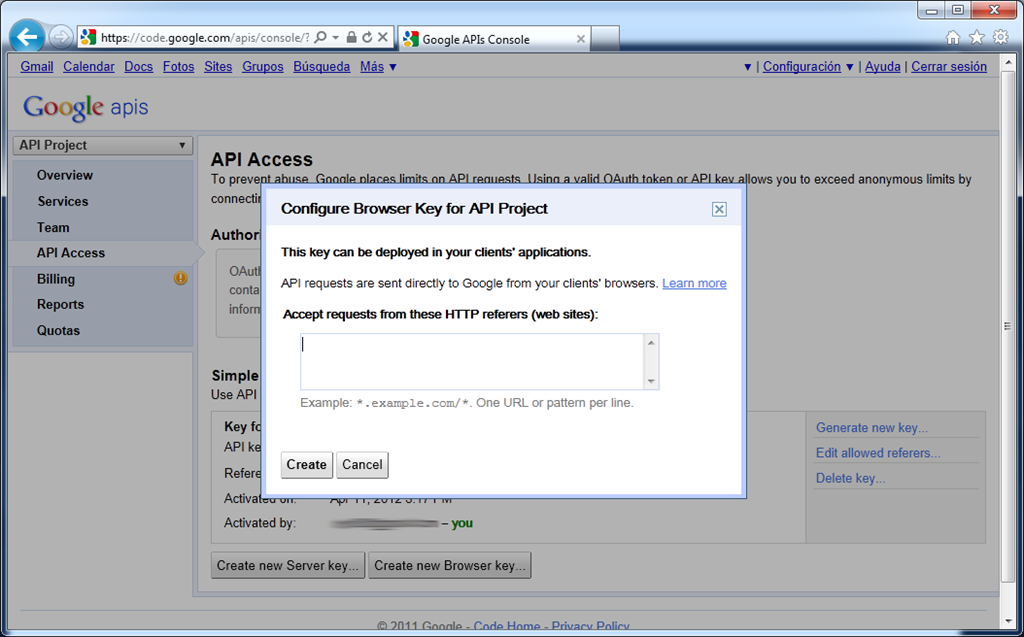The image size is (1024, 637).
Task: Click Delete key link
Action: [850, 478]
